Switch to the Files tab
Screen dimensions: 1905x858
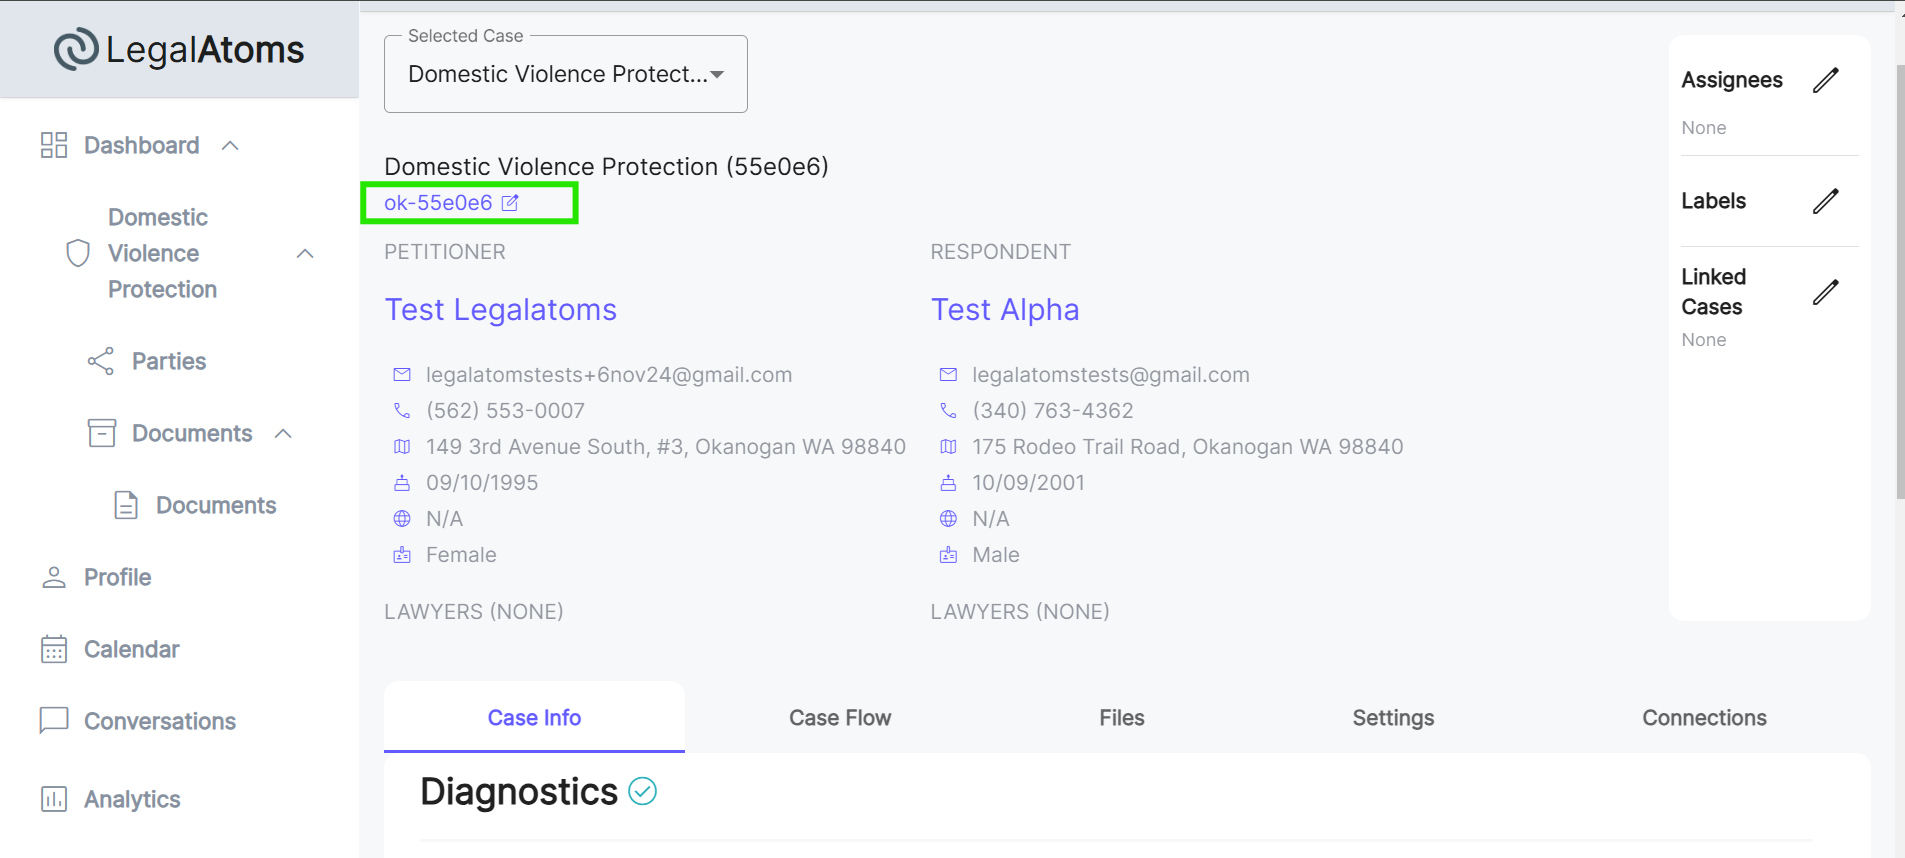tap(1122, 718)
